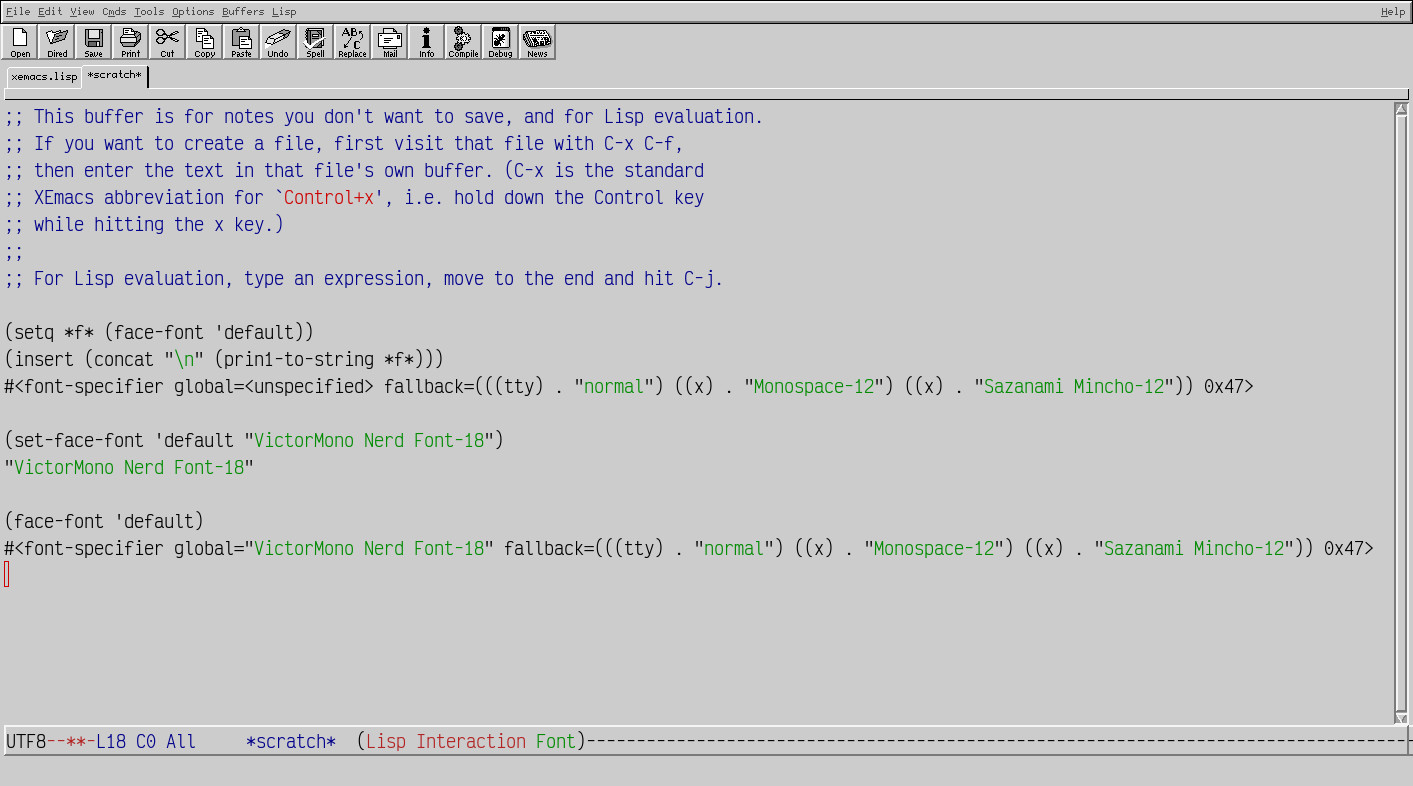Click the Font minor mode in modeline
The width and height of the screenshot is (1413, 786).
555,742
